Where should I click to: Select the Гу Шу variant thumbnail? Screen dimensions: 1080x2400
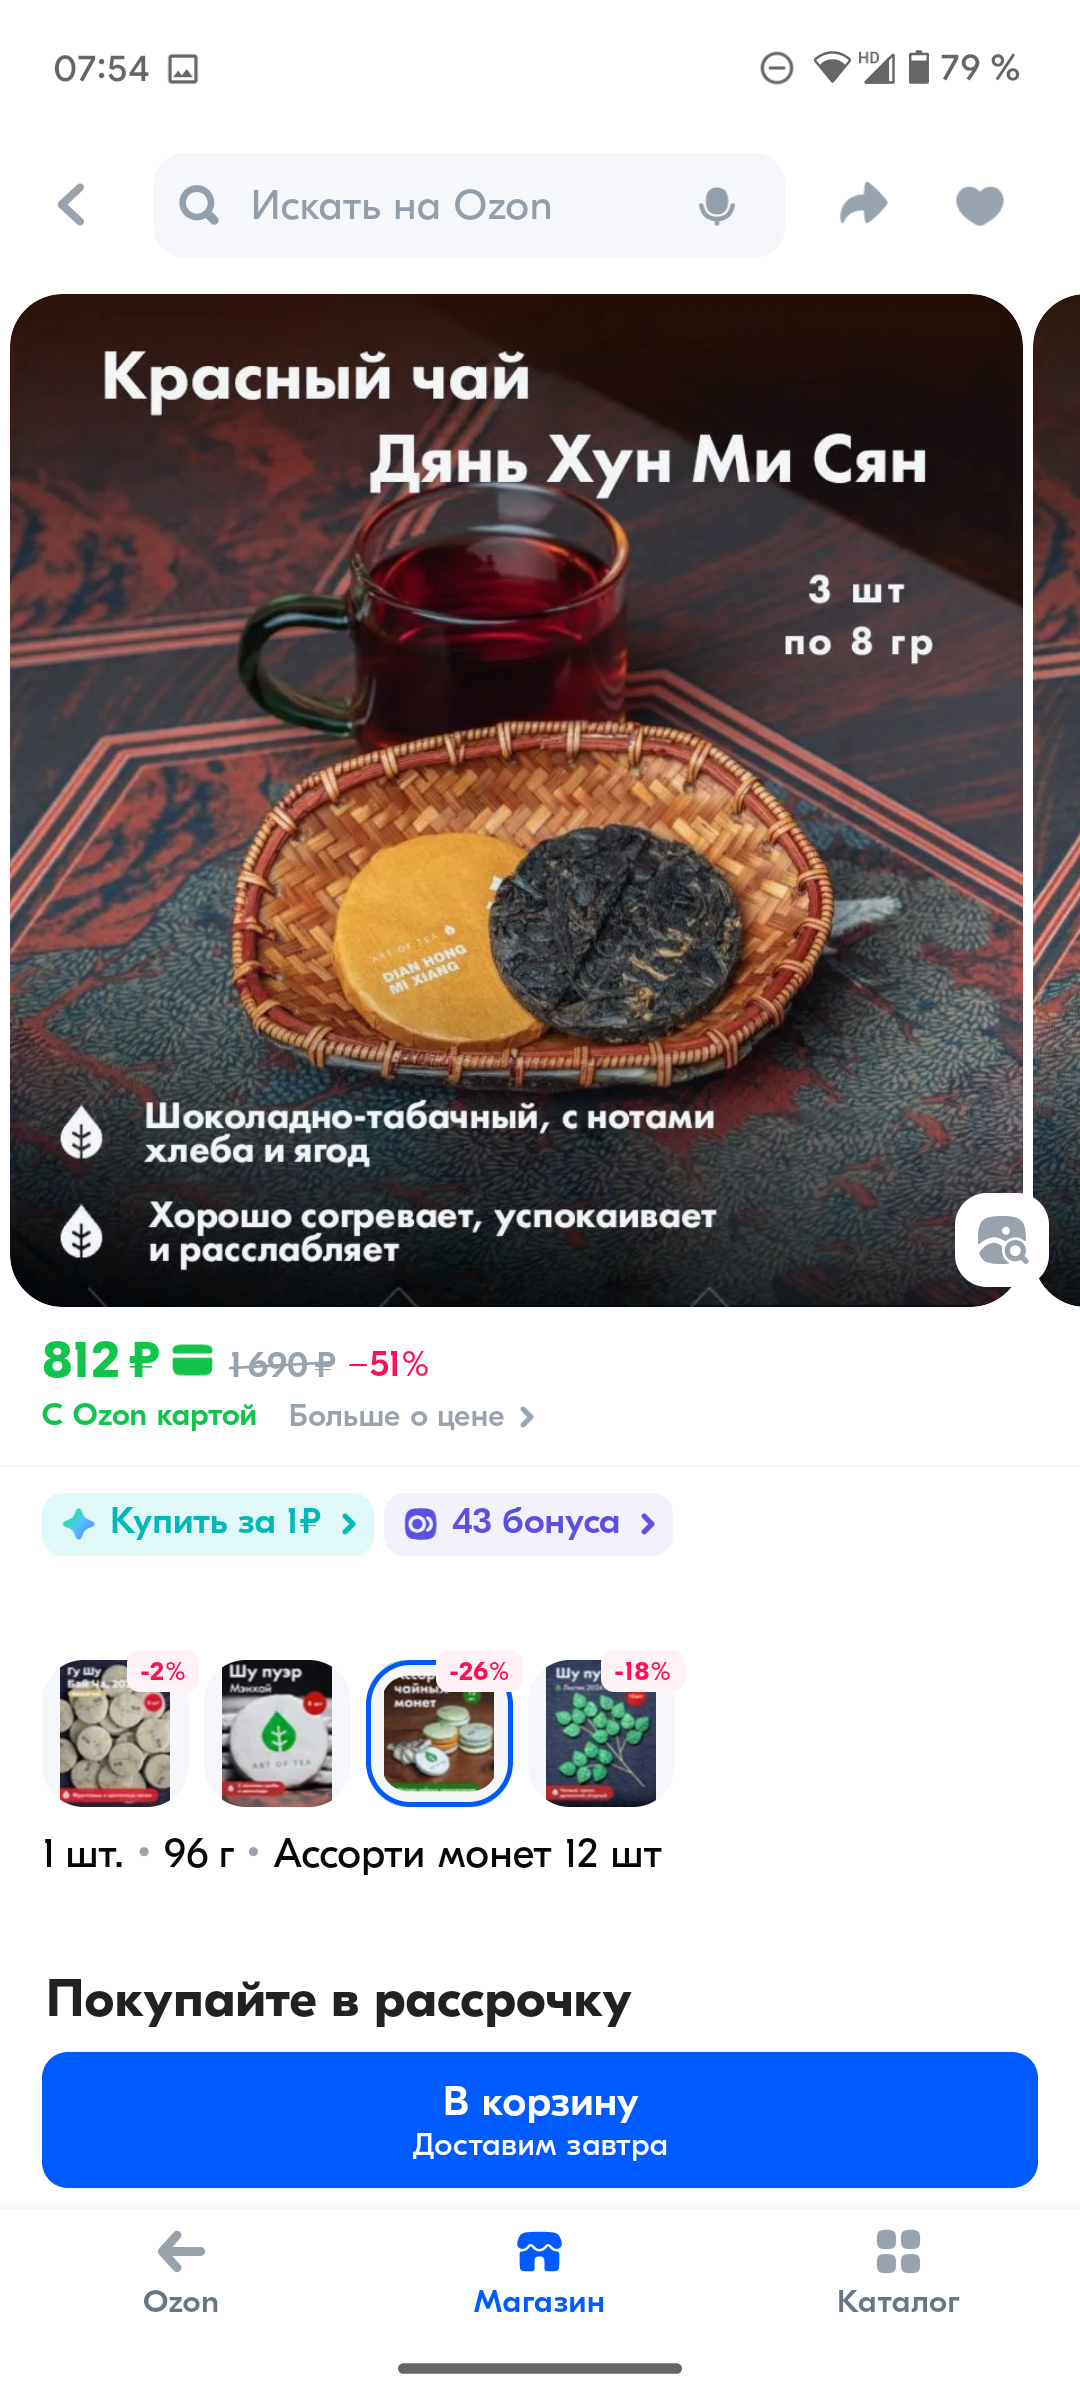(x=115, y=1732)
